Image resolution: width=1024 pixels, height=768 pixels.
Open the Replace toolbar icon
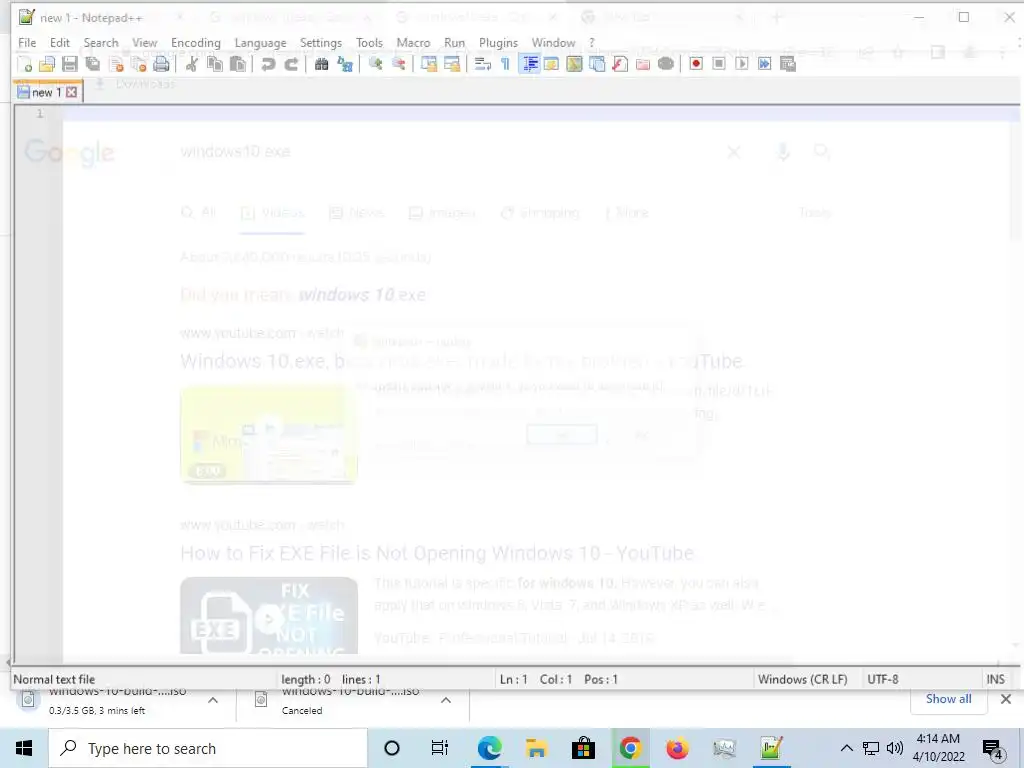click(345, 64)
